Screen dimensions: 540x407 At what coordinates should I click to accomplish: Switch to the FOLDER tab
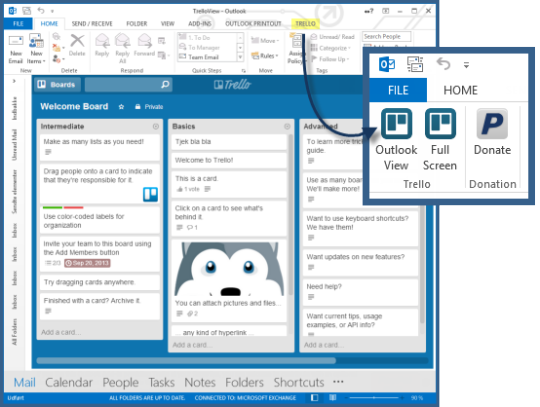pyautogui.click(x=137, y=23)
